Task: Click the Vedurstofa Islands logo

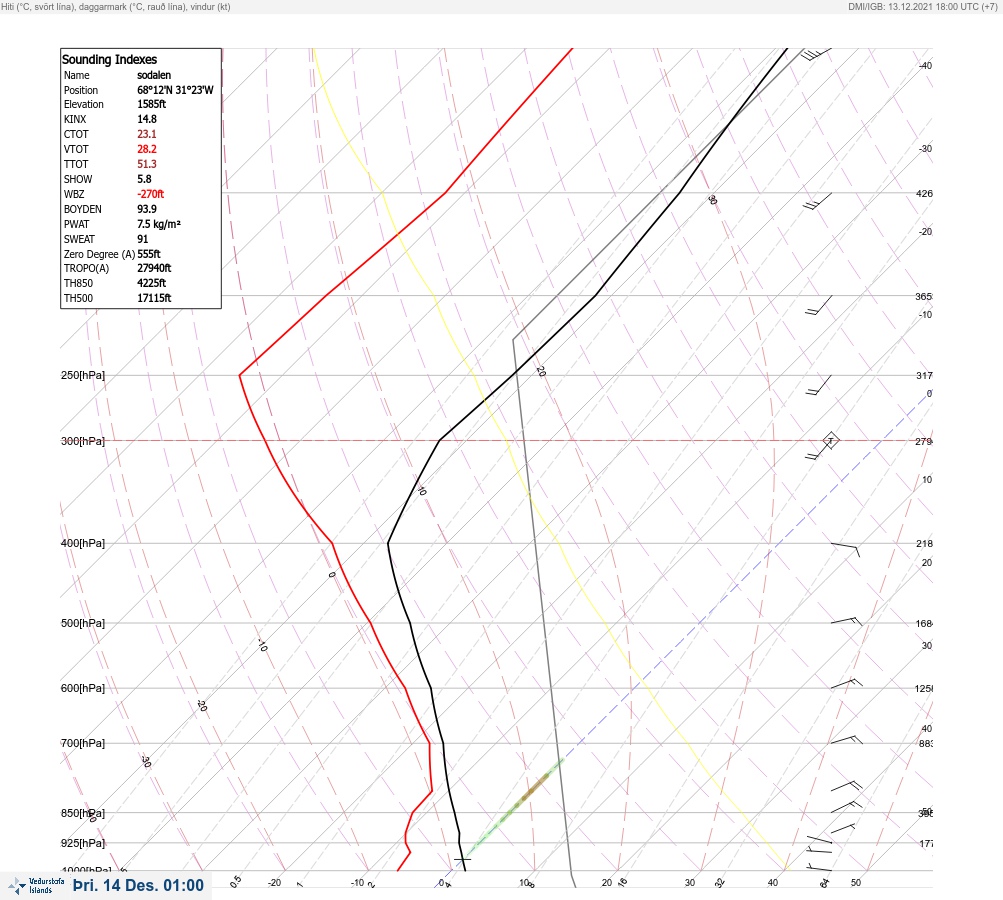Action: pos(36,885)
